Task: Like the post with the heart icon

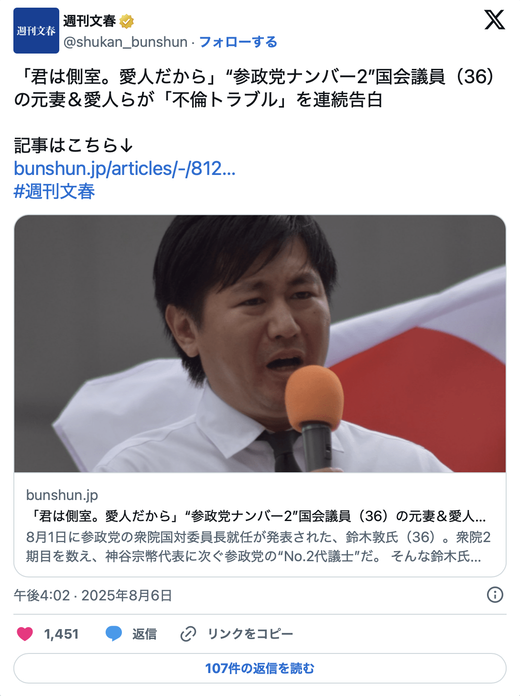Action: click(25, 633)
